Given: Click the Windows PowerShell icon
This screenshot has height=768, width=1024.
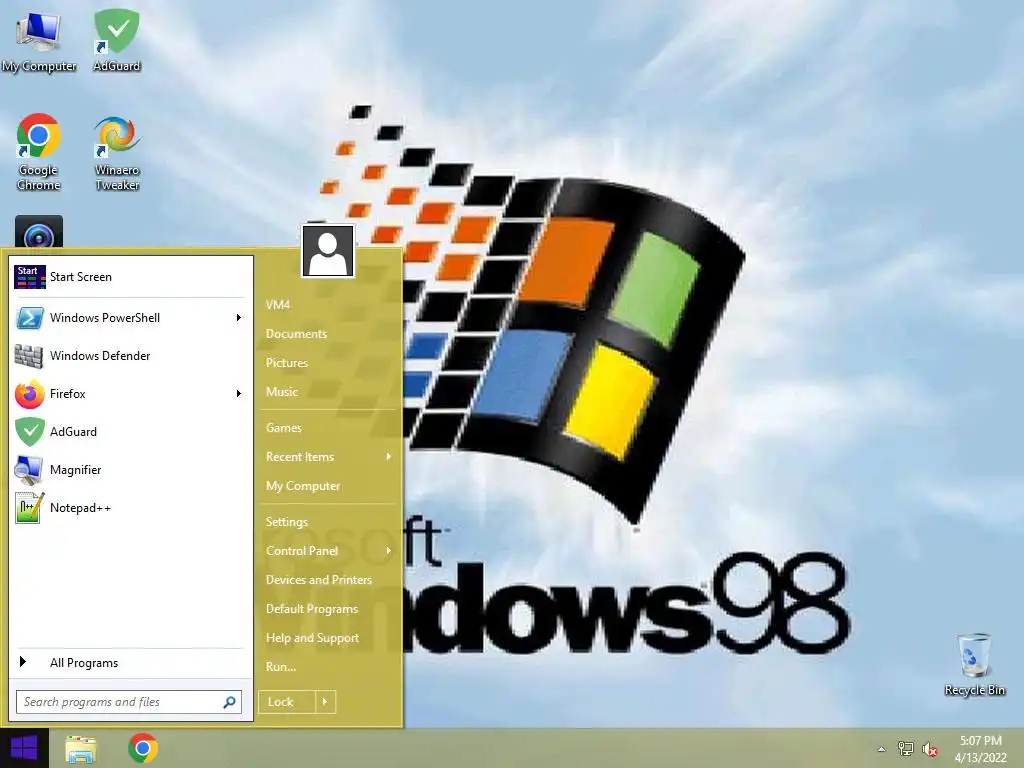Looking at the screenshot, I should (29, 318).
